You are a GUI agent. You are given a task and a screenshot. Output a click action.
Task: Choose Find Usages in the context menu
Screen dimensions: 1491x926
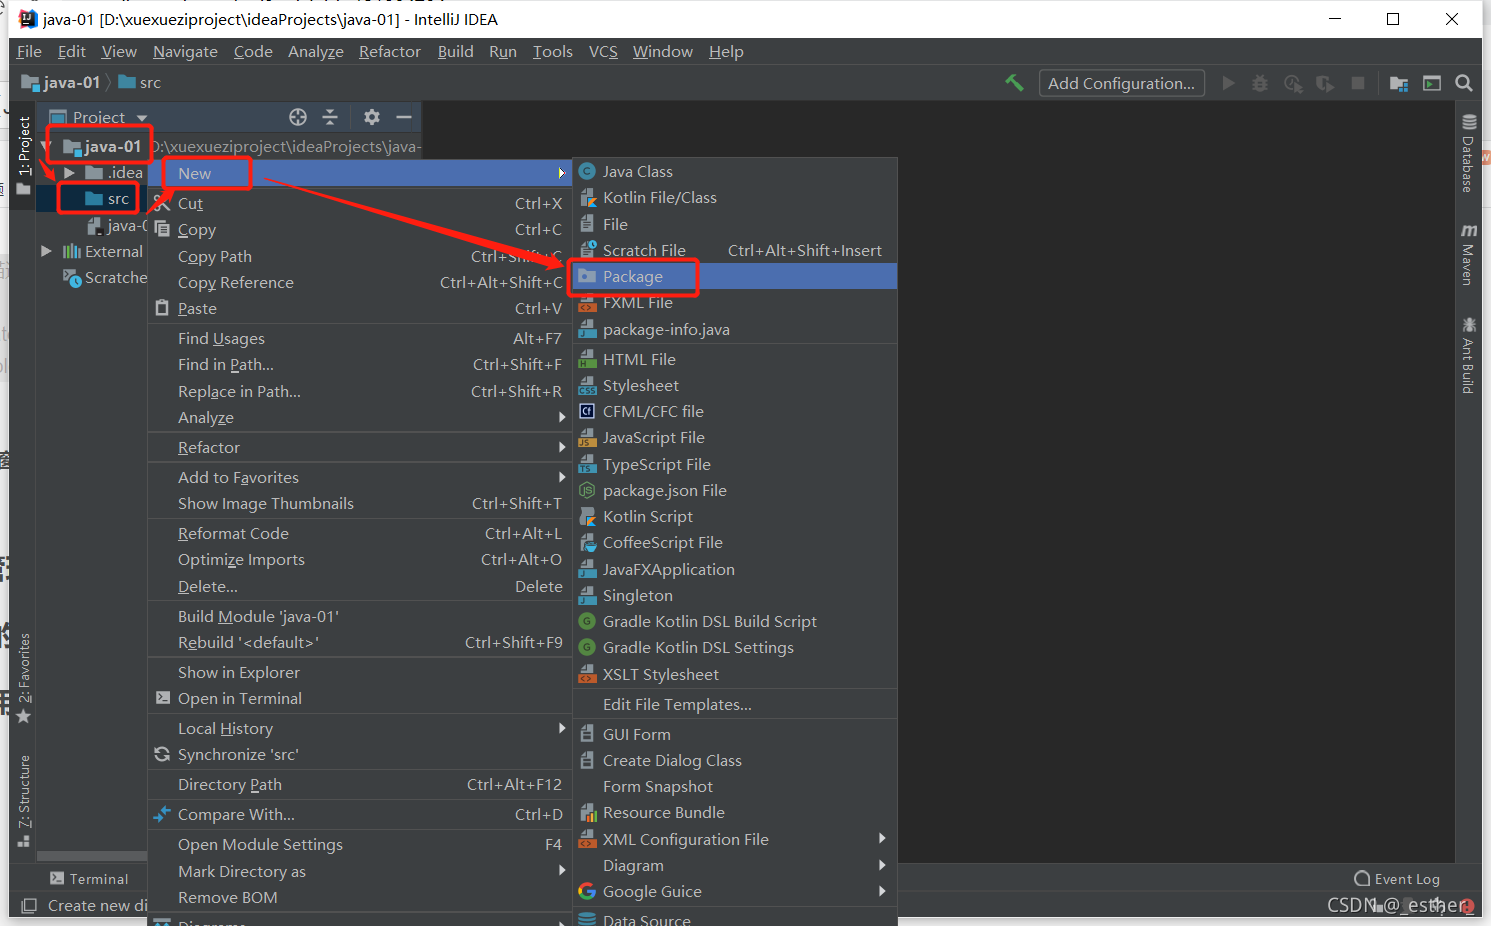(x=360, y=338)
